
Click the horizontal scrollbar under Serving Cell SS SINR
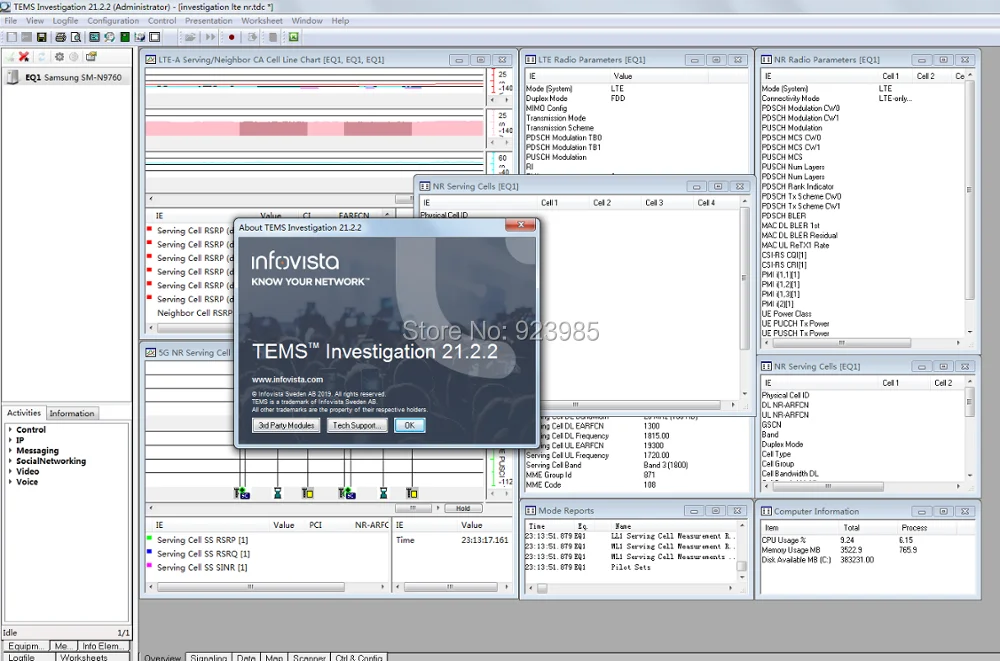click(x=268, y=587)
